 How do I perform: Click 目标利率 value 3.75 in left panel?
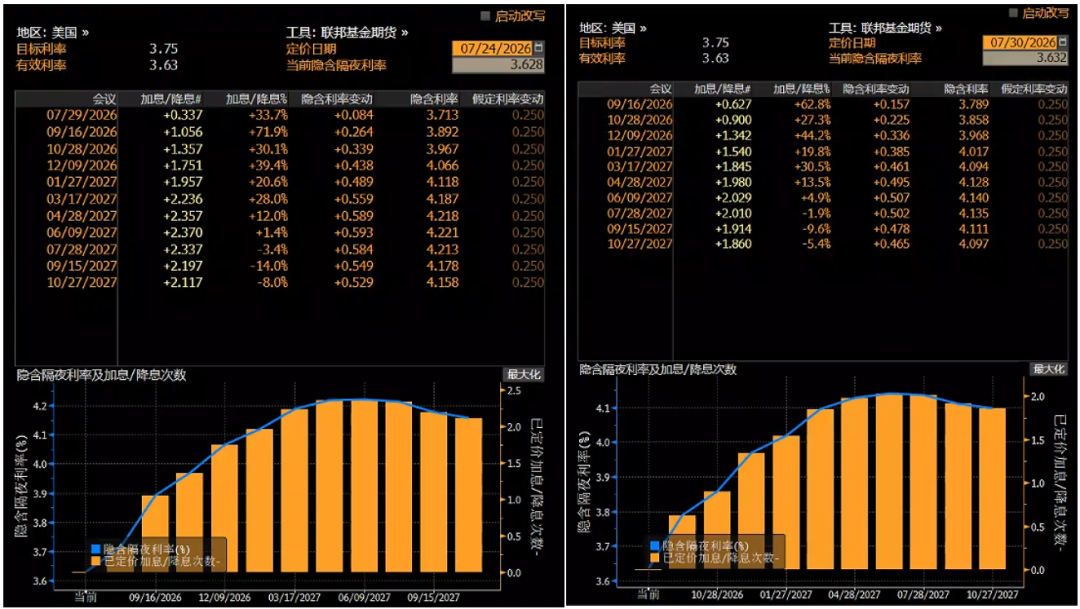coord(163,49)
